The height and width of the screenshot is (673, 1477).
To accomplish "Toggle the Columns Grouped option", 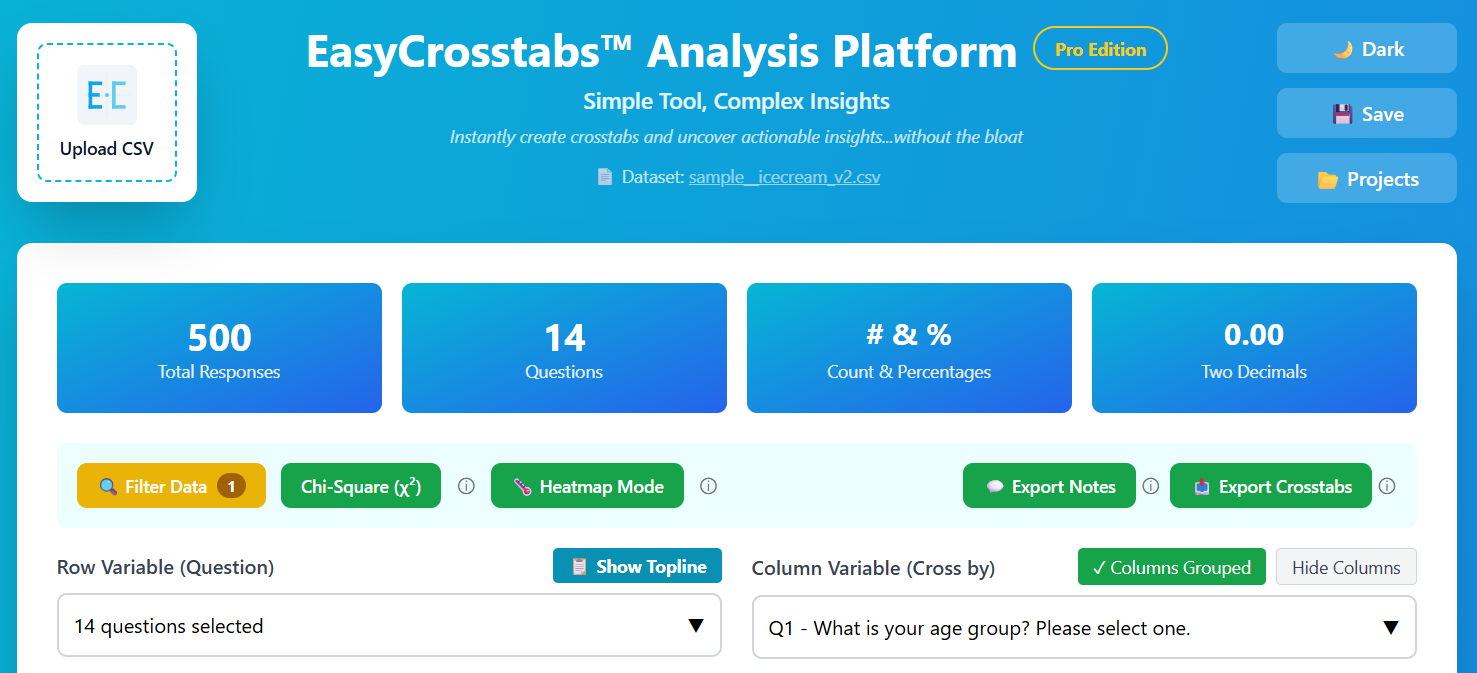I will point(1172,567).
